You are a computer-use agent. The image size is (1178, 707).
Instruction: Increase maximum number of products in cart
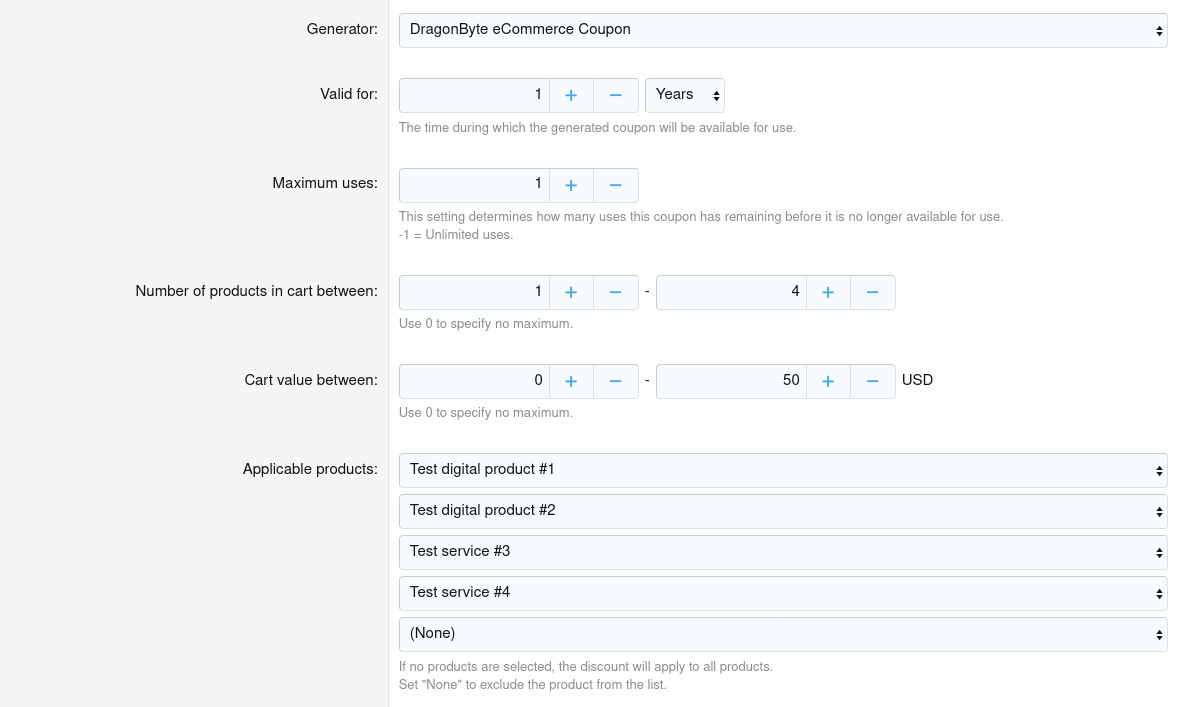coord(828,293)
